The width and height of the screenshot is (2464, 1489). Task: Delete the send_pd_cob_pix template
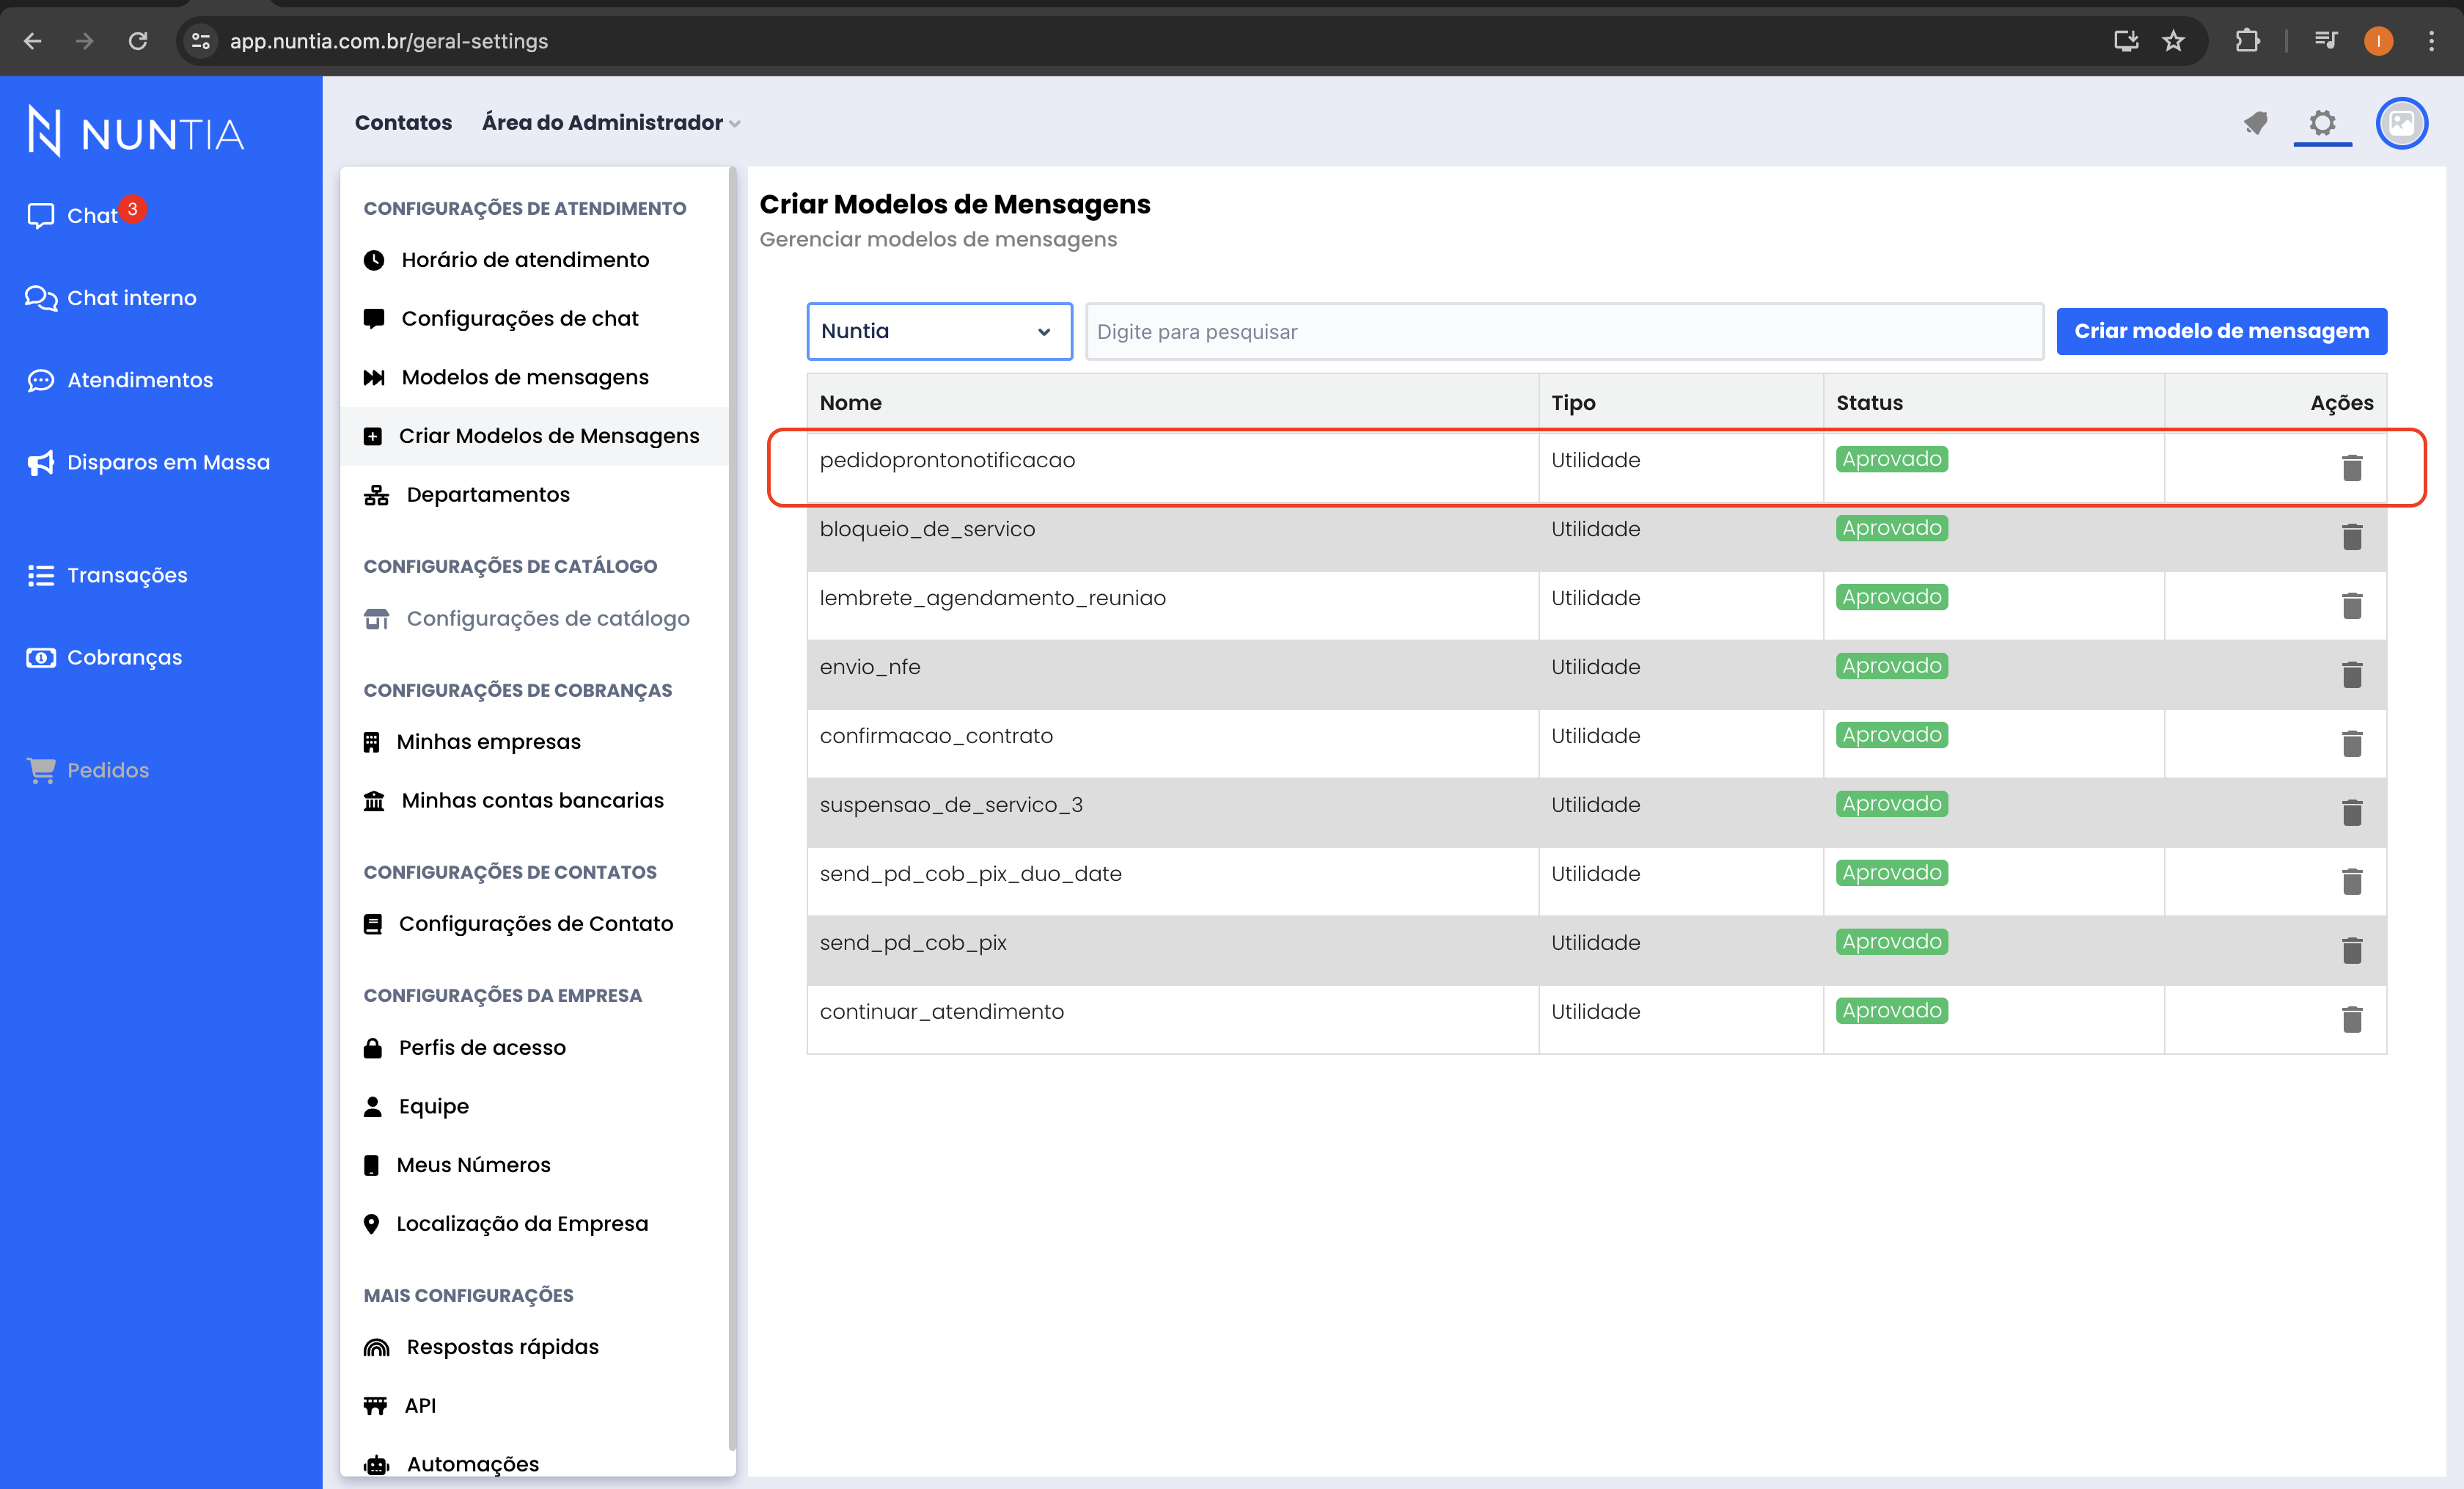(2352, 950)
